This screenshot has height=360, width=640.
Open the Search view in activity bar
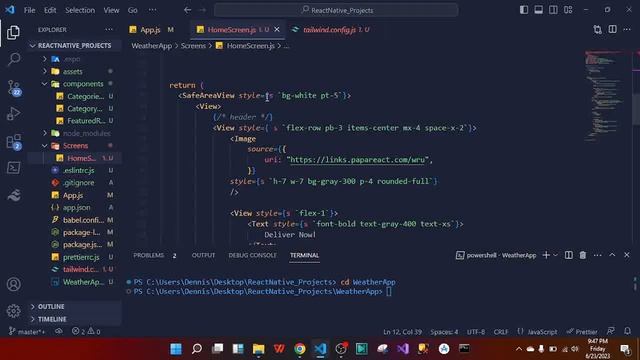(x=13, y=60)
